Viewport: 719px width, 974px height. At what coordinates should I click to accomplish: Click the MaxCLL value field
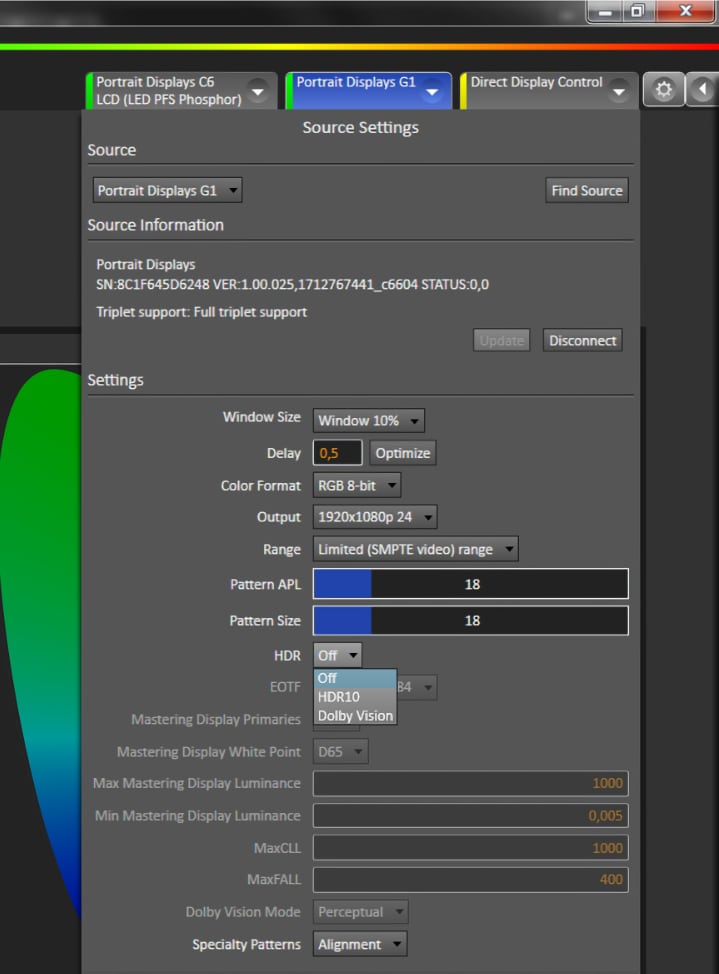(x=470, y=848)
